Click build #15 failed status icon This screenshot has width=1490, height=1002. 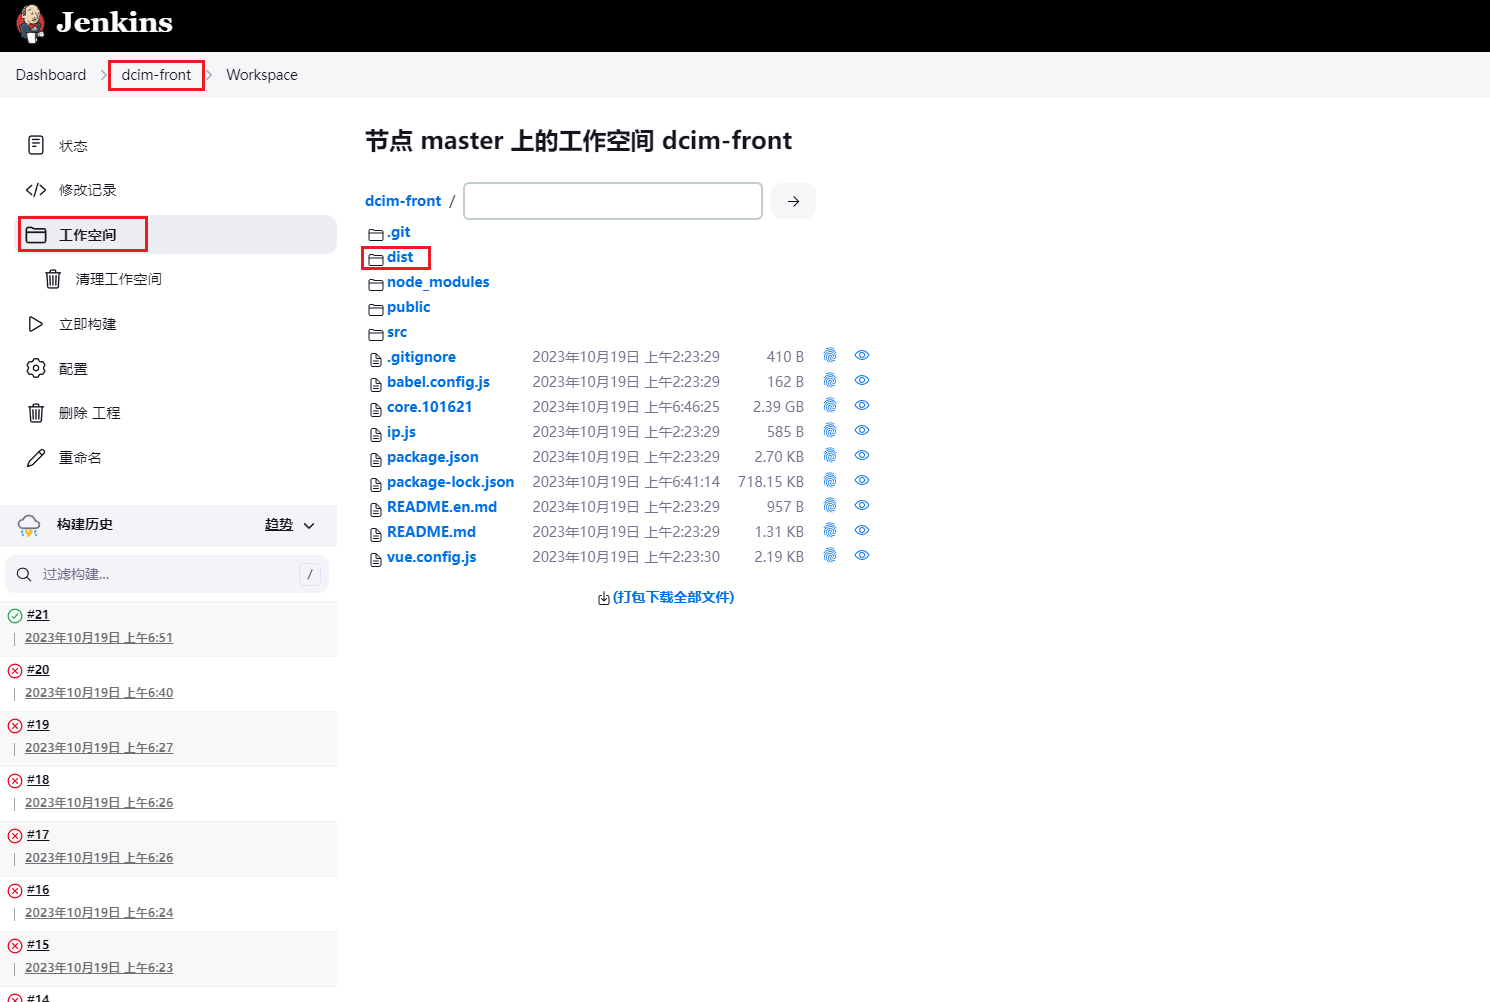pos(15,946)
